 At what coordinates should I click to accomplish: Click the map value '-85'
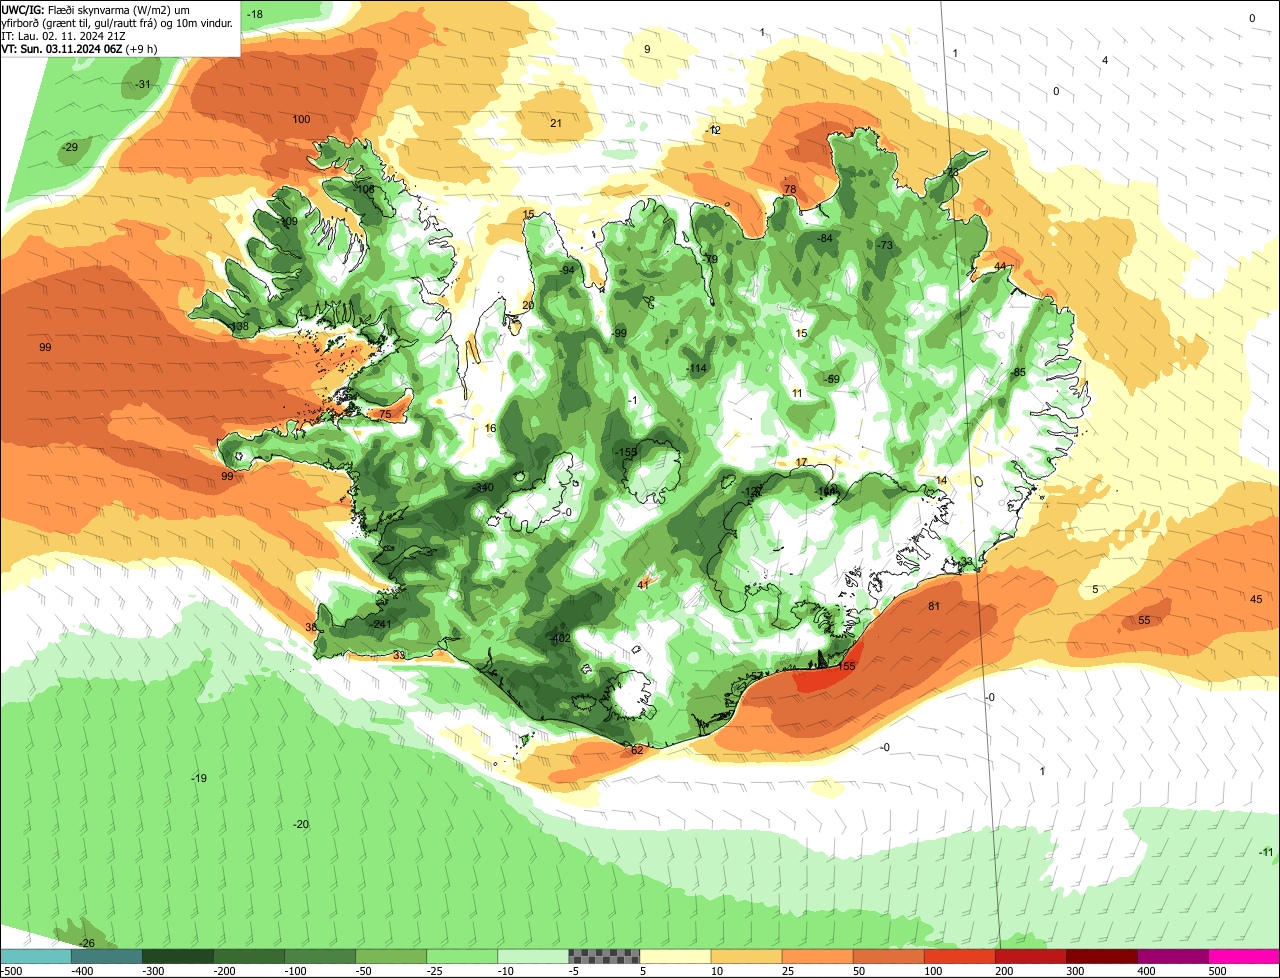coord(1019,373)
